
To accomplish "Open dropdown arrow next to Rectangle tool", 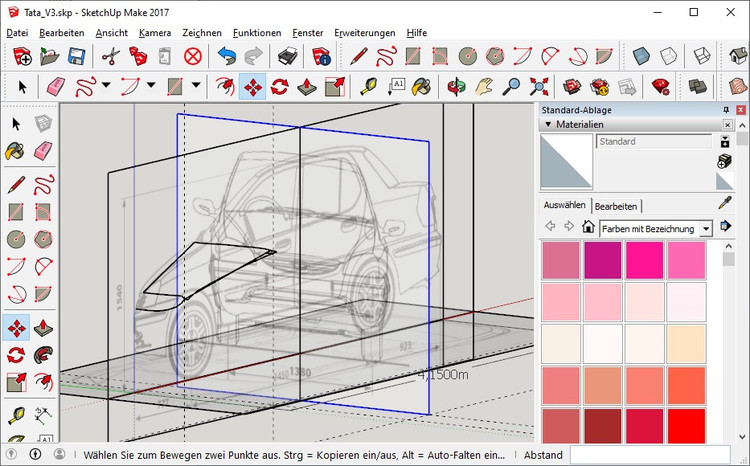I will (x=196, y=85).
